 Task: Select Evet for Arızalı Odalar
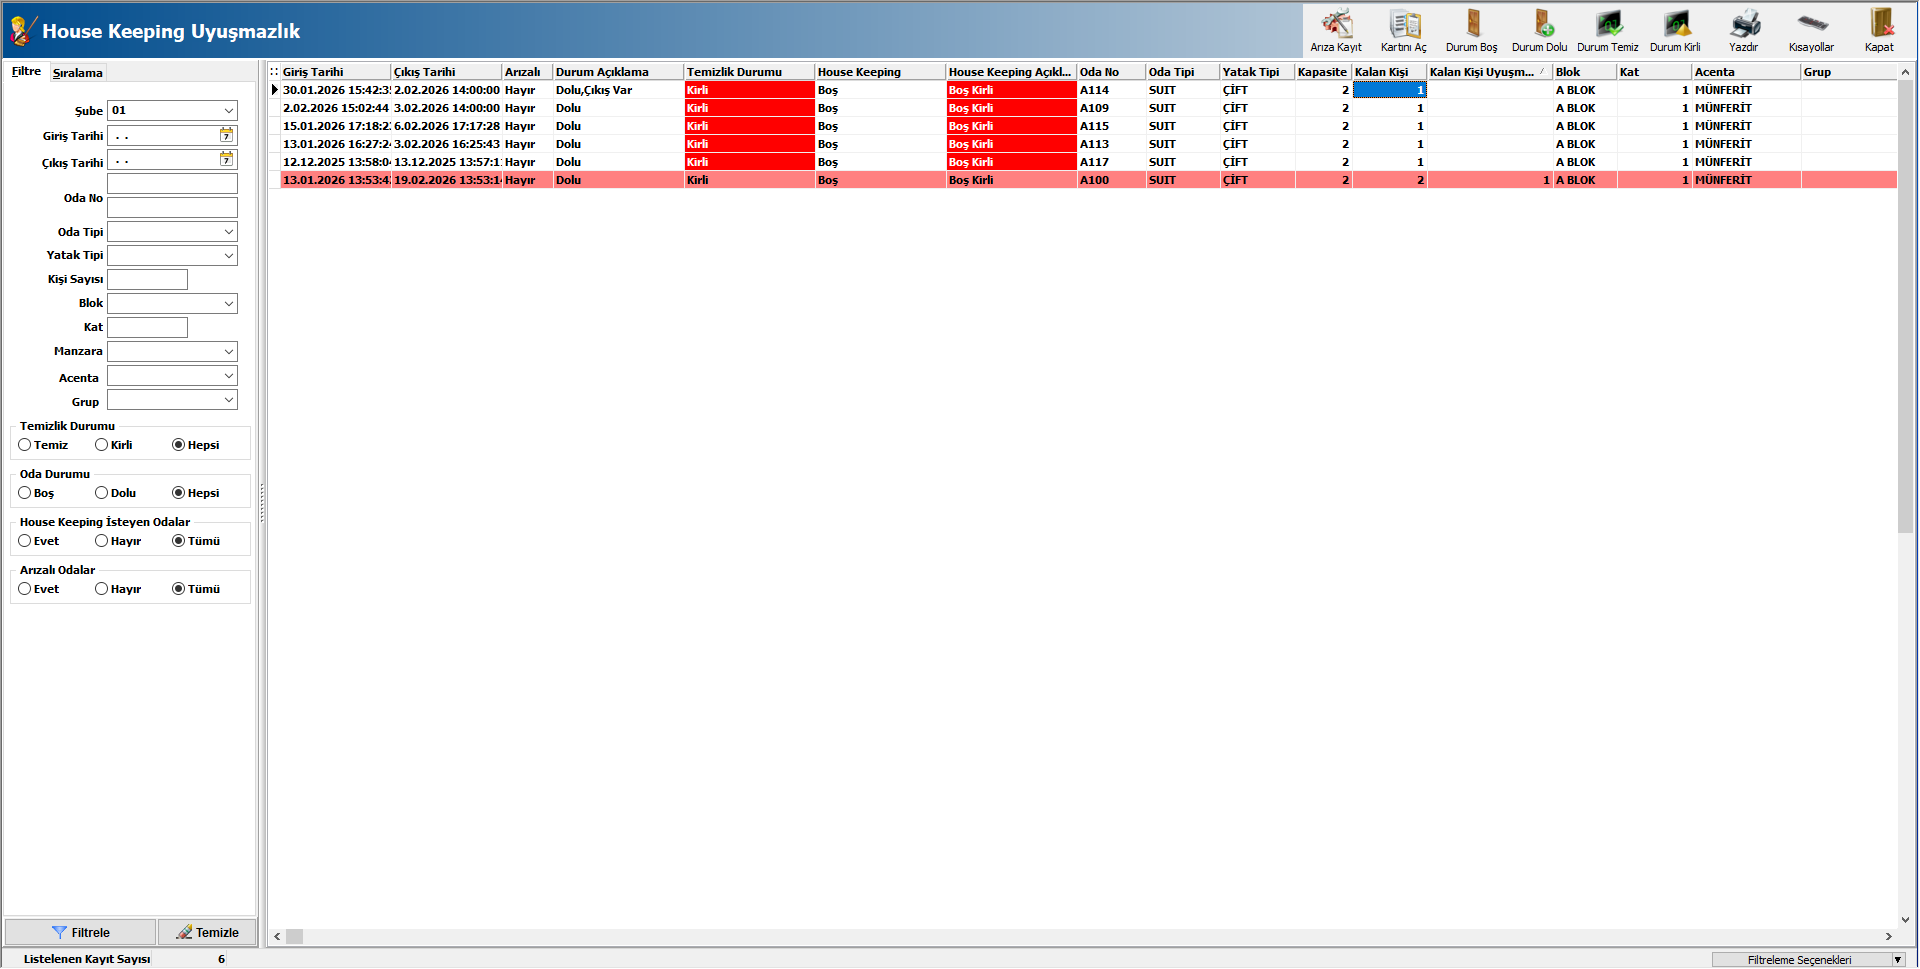point(25,589)
